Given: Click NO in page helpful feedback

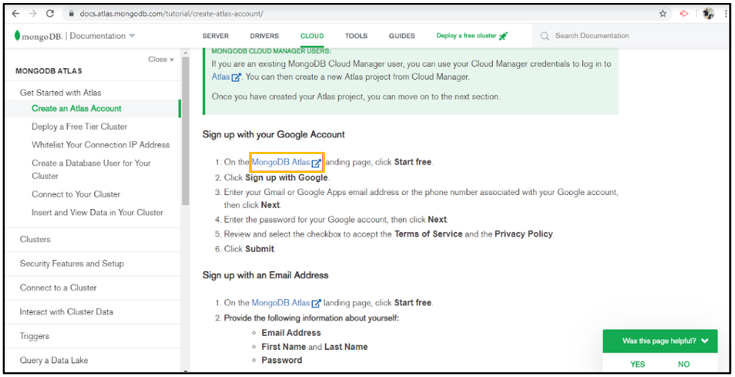Looking at the screenshot, I should pos(684,364).
